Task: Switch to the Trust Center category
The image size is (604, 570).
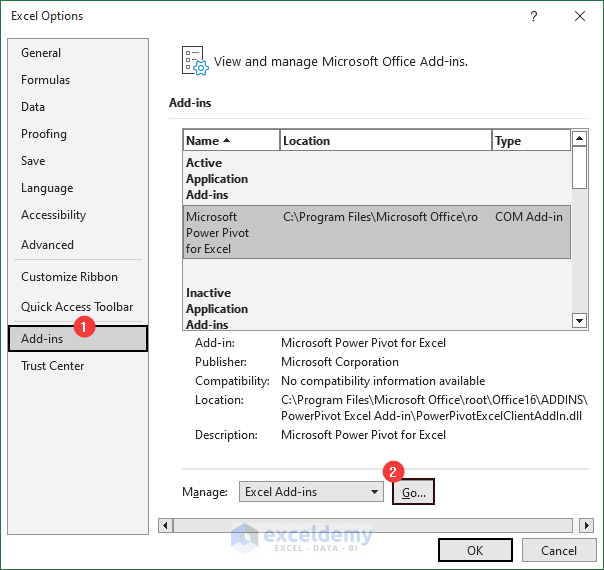Action: tap(53, 366)
